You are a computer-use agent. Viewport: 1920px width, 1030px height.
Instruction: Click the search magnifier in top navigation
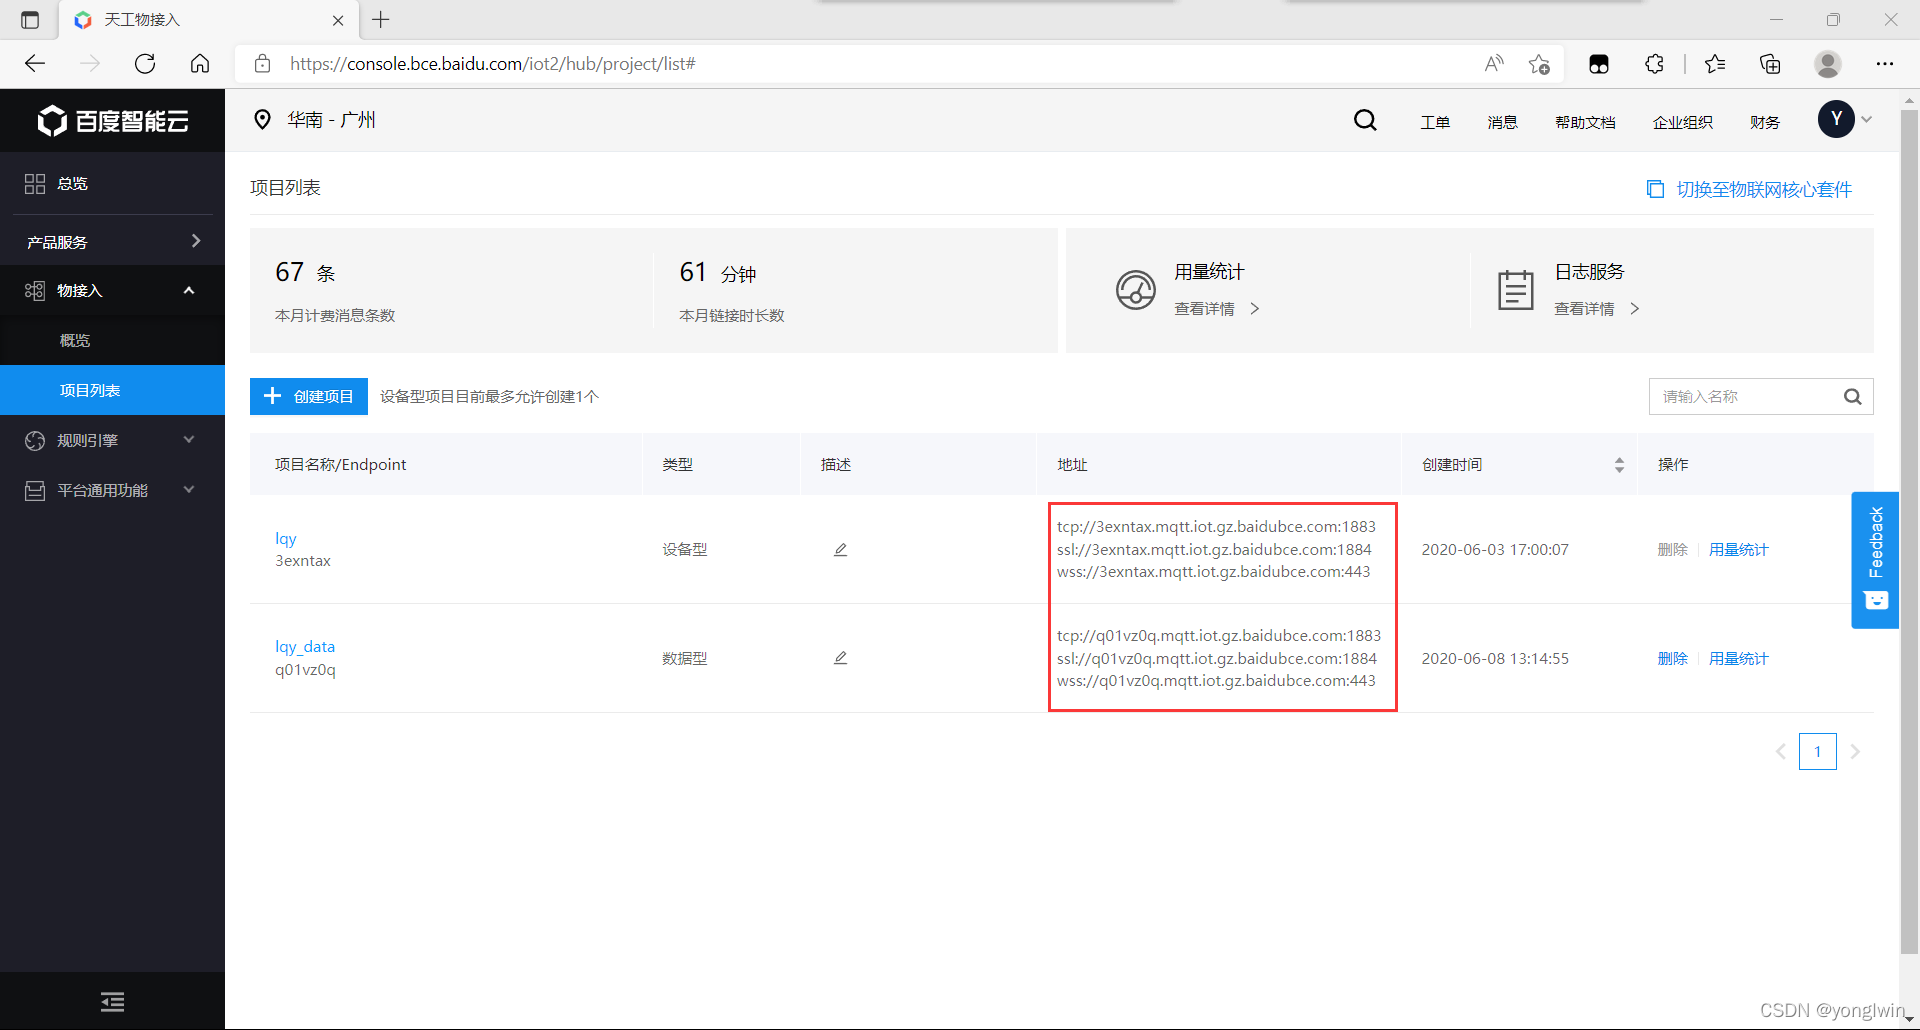pyautogui.click(x=1365, y=121)
